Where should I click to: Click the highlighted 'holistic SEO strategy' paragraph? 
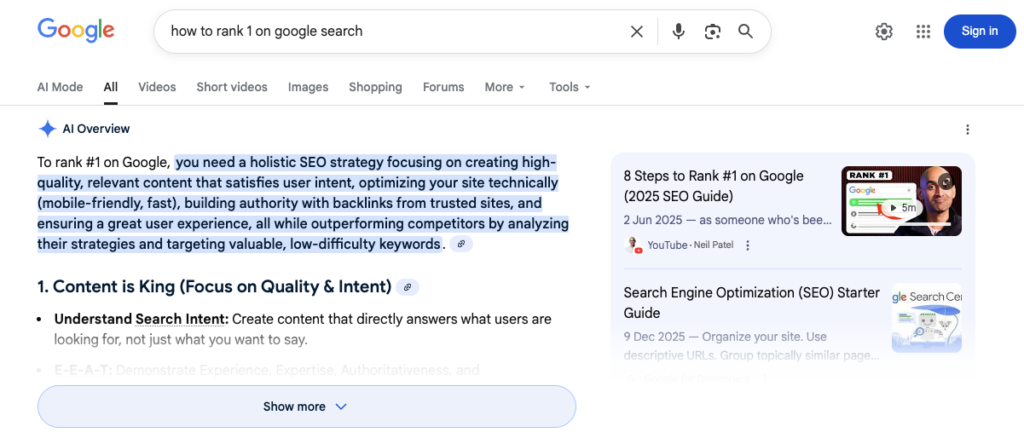tap(302, 203)
